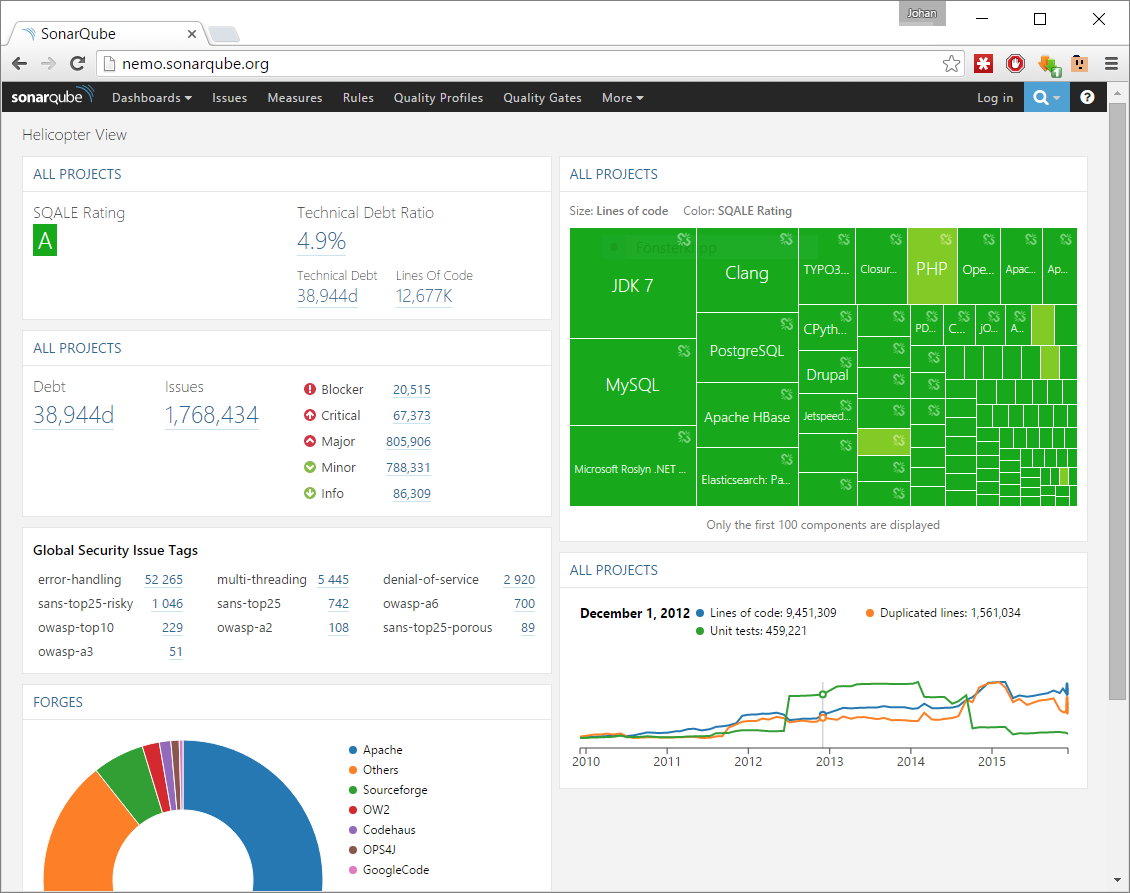
Task: Click the link icon on Apache HBase tile
Action: point(786,394)
